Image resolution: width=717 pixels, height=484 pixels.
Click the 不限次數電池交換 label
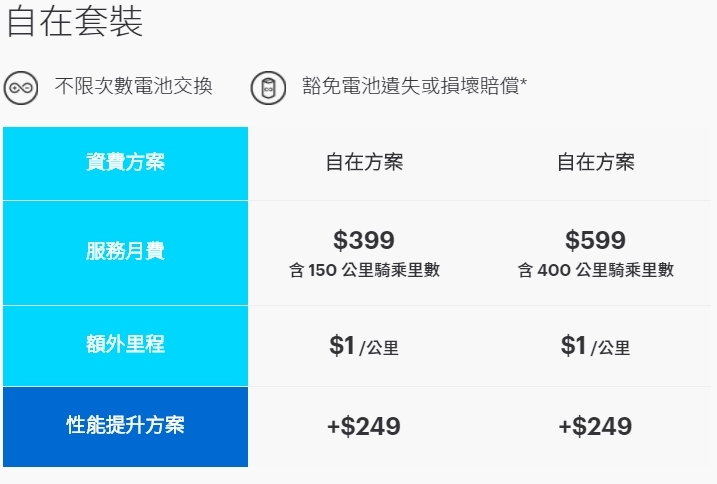click(x=134, y=86)
